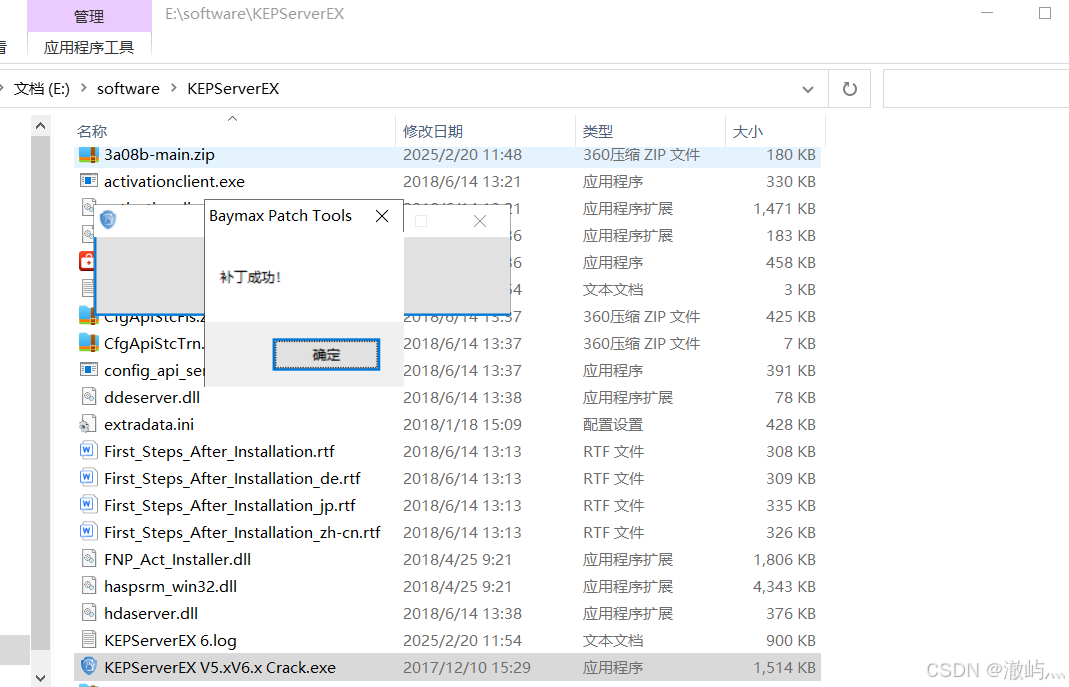Screen dimensions: 1069x687
Task: Click the 2025/2/20 11:54 date cell
Action: coord(462,641)
